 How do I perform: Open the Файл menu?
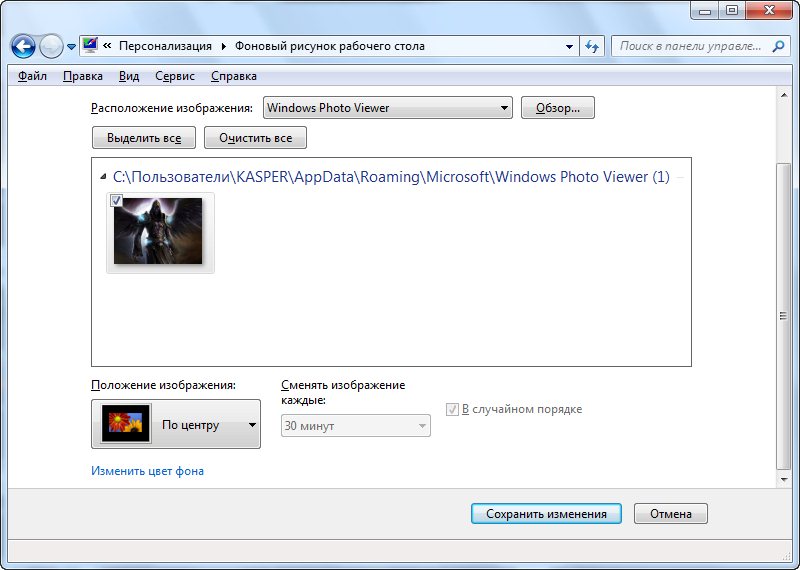click(x=32, y=76)
